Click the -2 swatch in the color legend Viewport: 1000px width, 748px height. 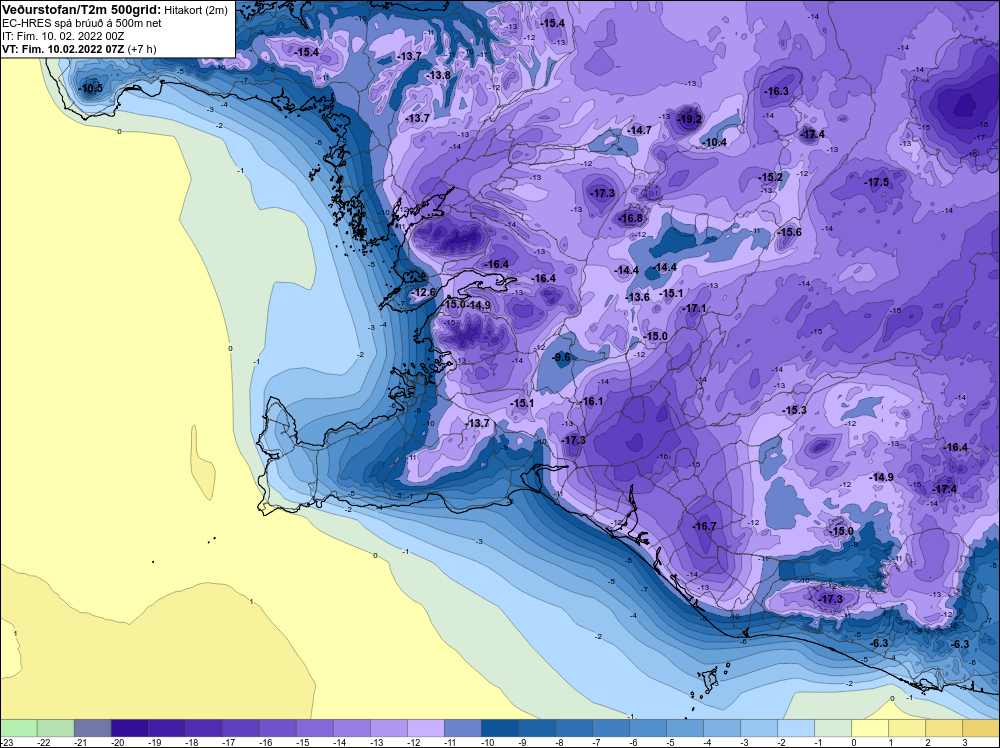pyautogui.click(x=795, y=728)
